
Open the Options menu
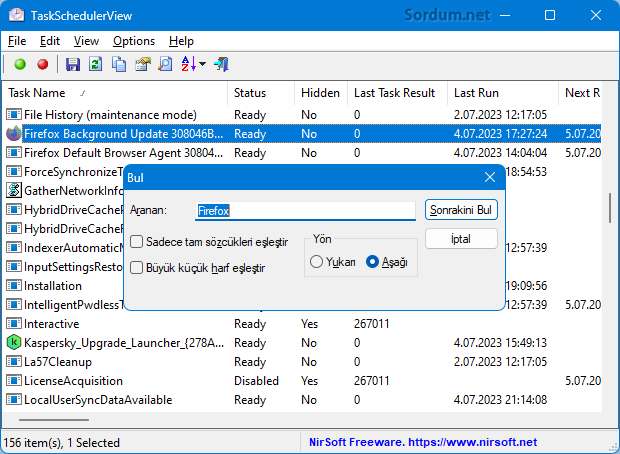[x=134, y=41]
